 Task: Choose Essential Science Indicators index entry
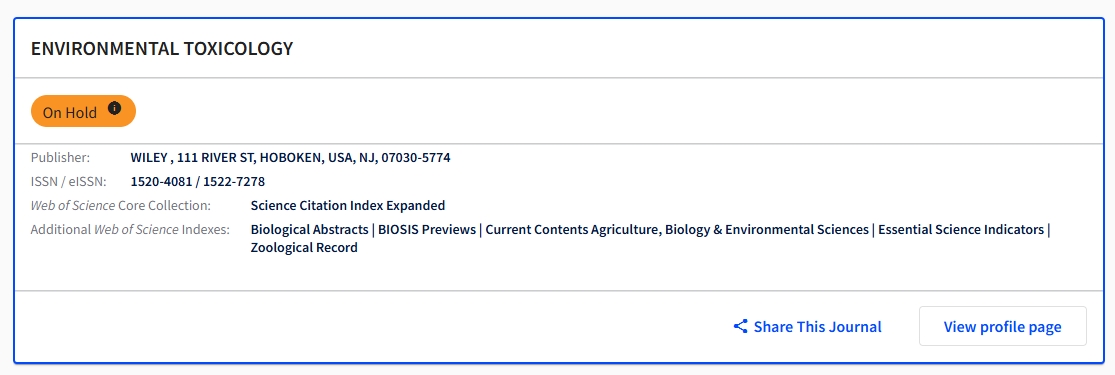tap(961, 230)
